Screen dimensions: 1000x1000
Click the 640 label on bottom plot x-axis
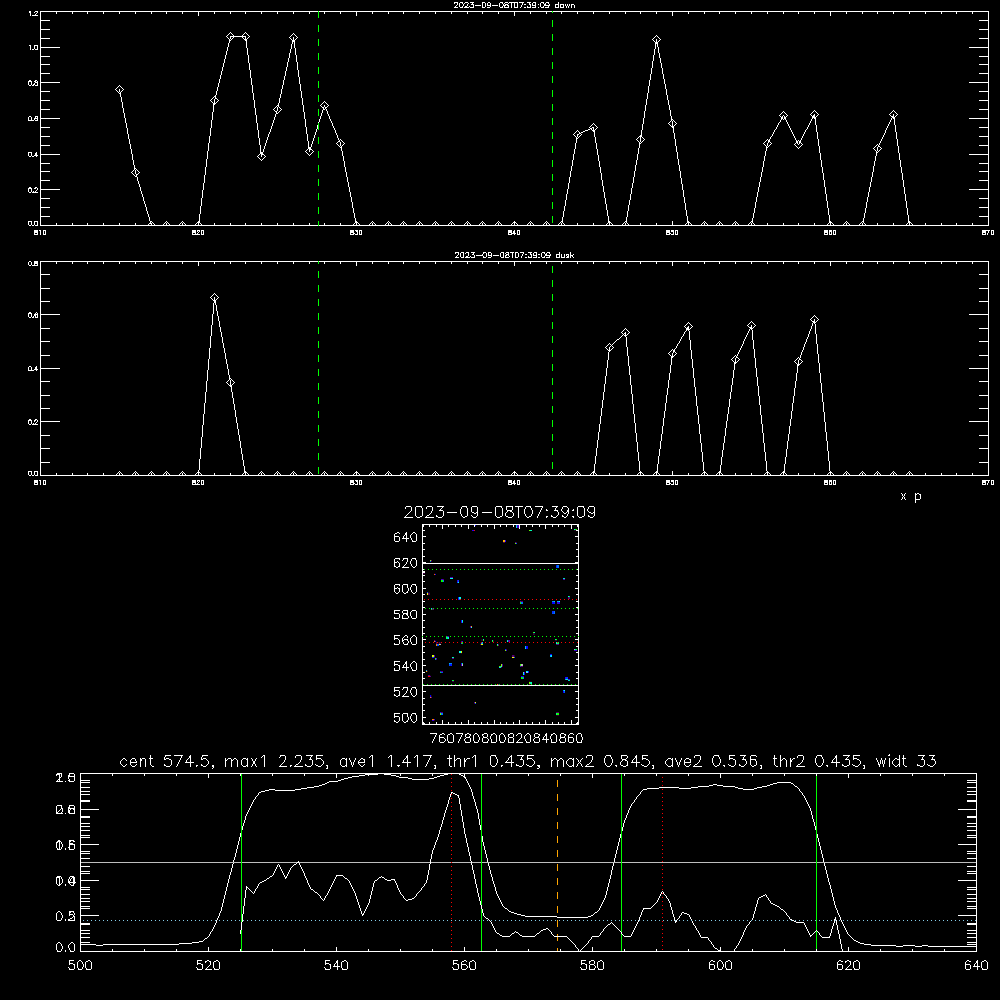(976, 966)
